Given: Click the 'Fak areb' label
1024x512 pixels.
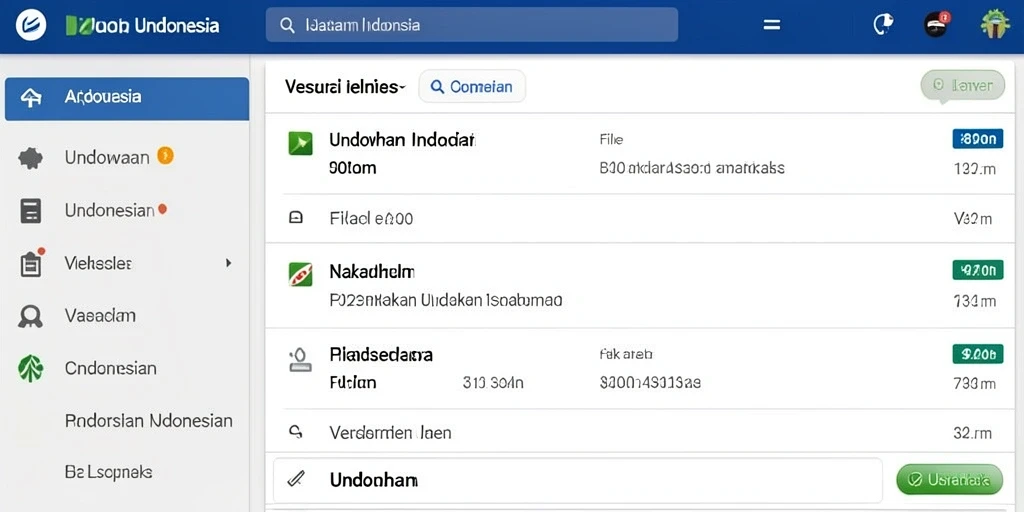Looking at the screenshot, I should pos(626,355).
